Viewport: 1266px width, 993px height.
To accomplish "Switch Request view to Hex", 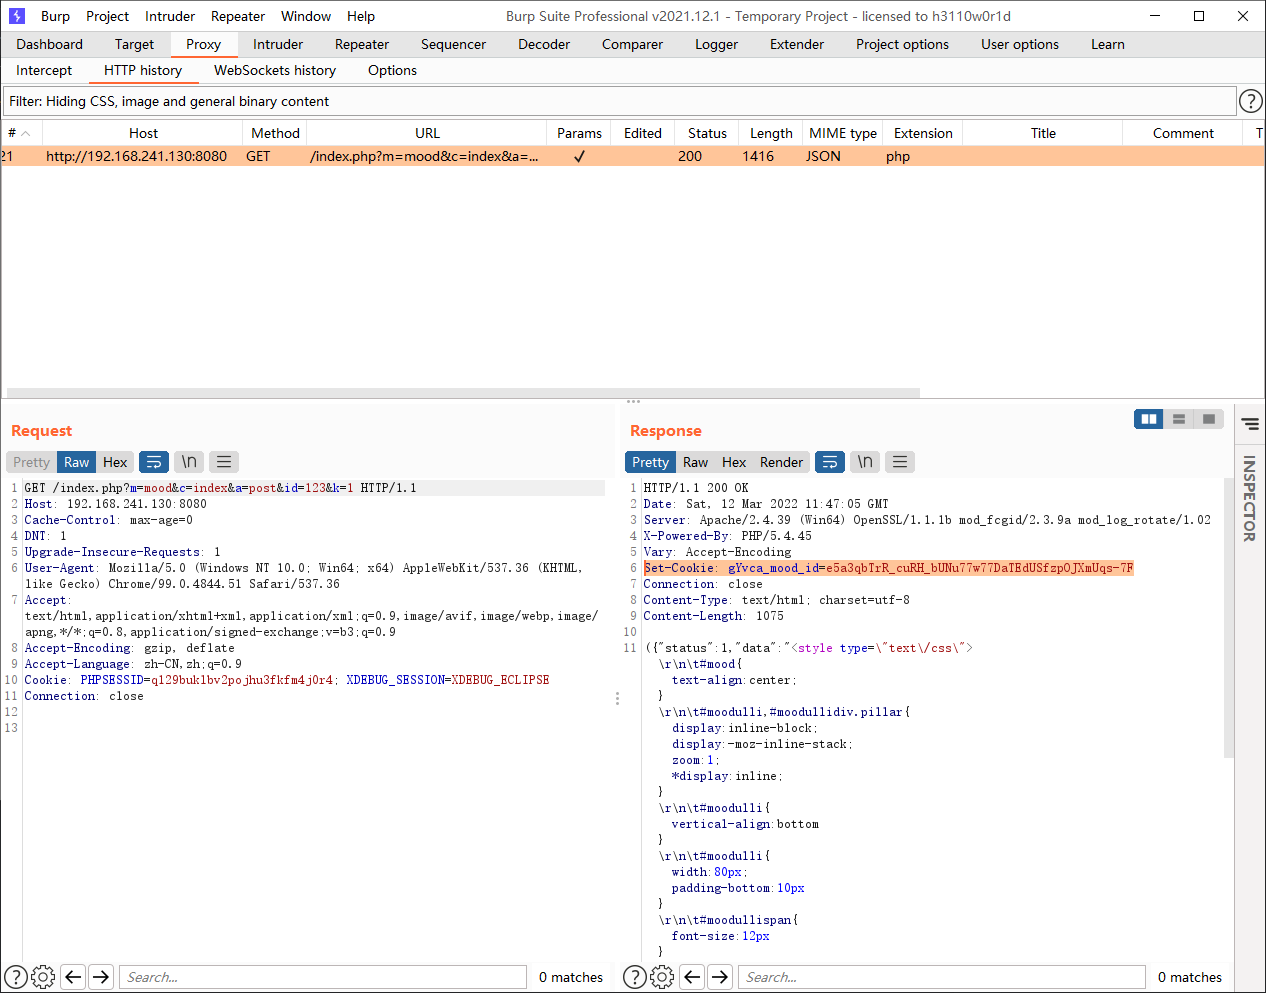I will click(x=115, y=462).
